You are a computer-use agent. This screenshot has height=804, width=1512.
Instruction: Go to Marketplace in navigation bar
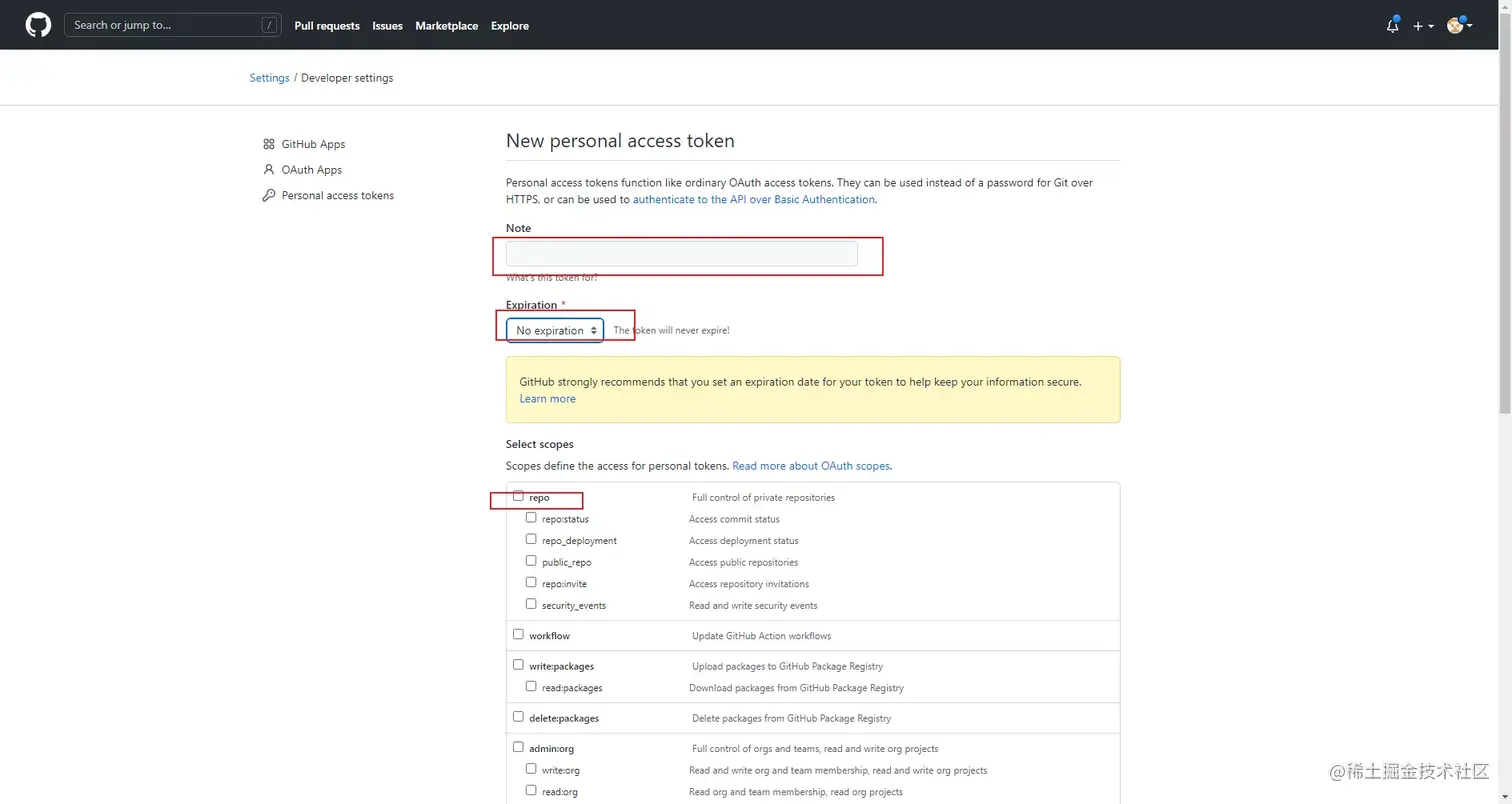(x=447, y=26)
